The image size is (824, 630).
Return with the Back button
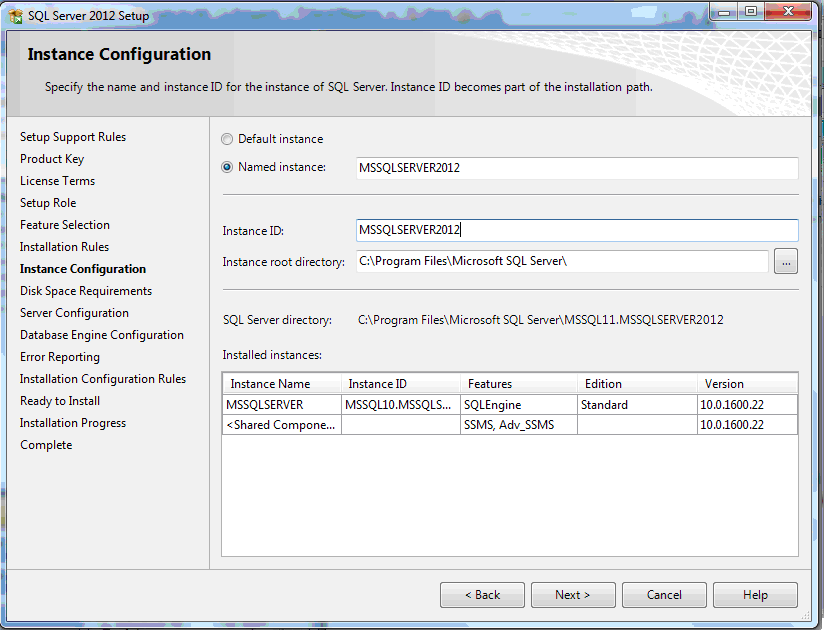[482, 595]
